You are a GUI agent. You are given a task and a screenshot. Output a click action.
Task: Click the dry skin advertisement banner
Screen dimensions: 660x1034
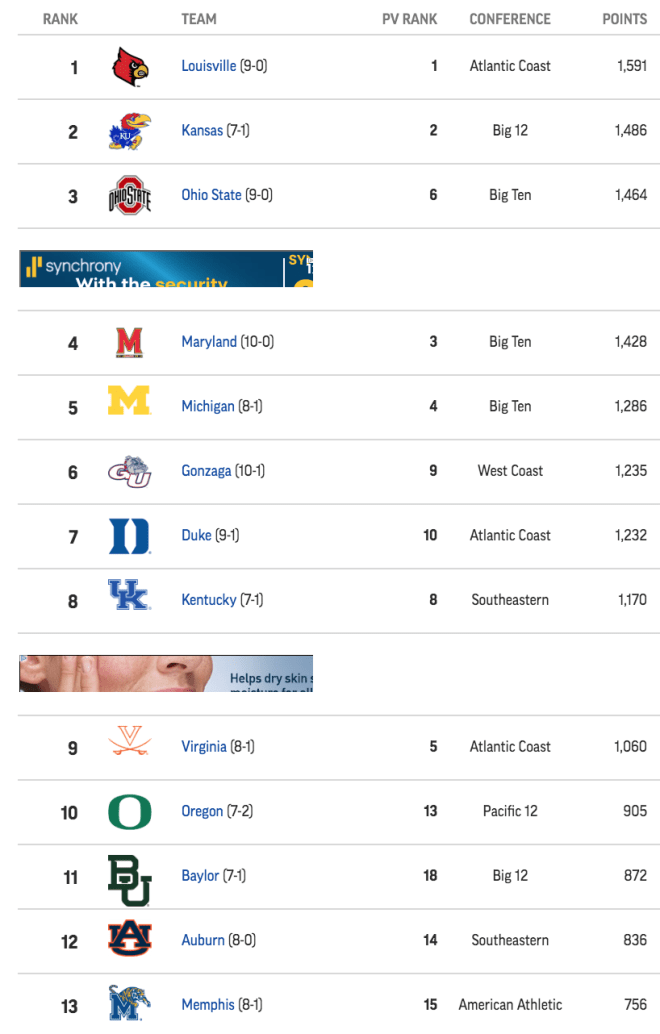click(x=166, y=673)
